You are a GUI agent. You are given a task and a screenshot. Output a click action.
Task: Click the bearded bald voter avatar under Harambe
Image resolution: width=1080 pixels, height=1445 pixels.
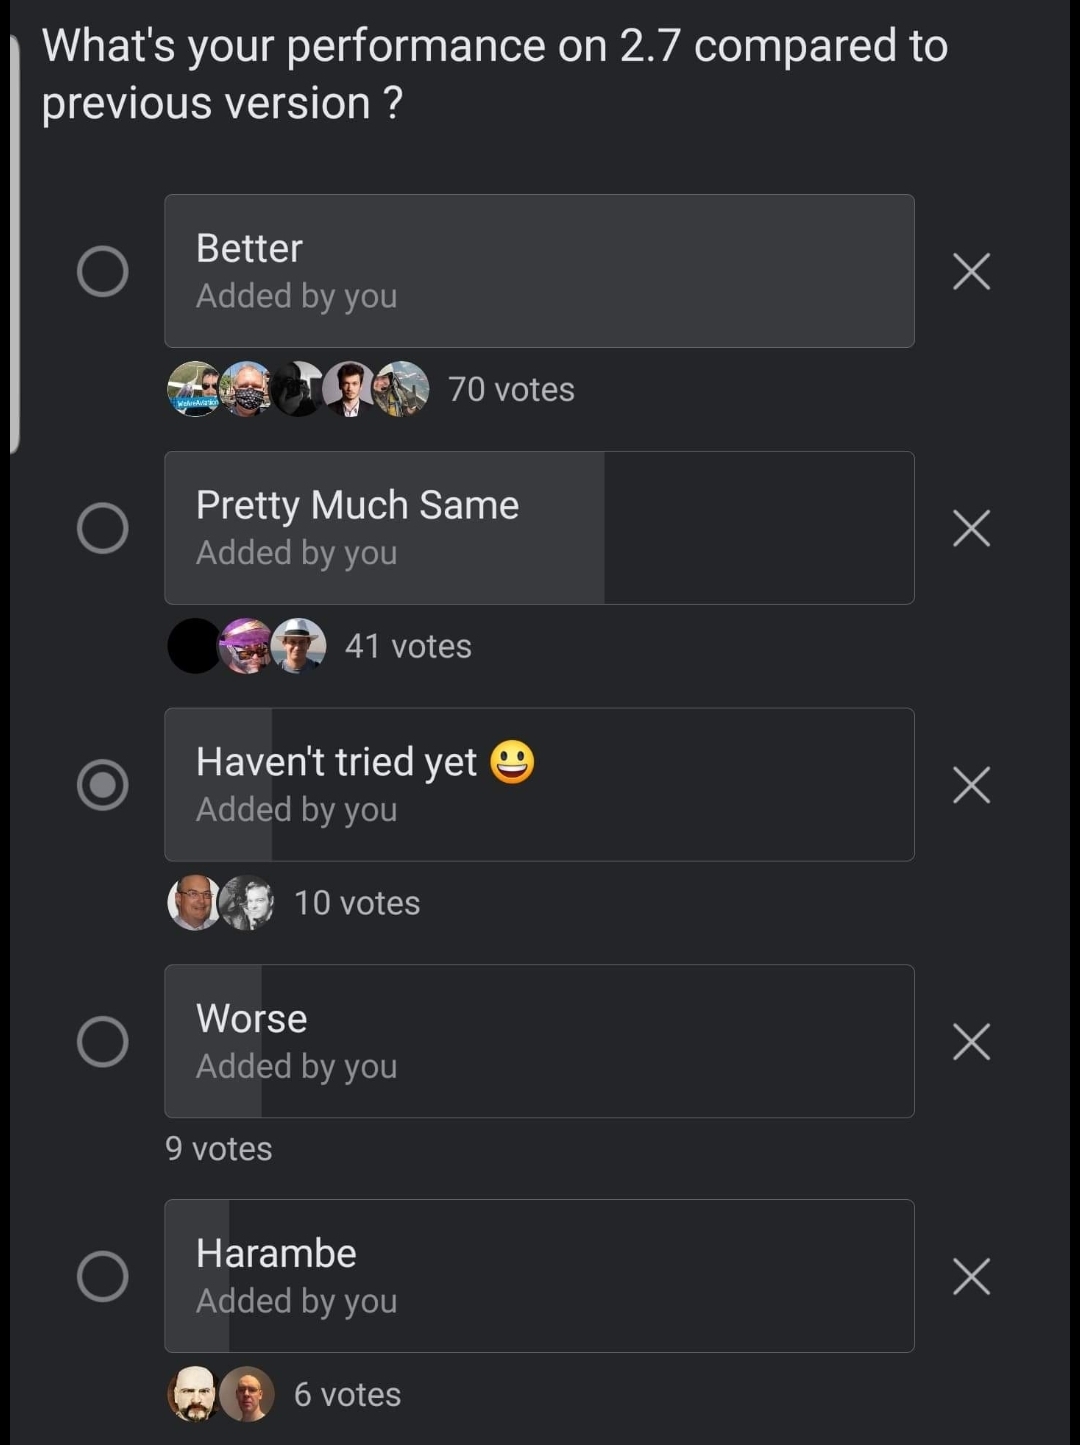[x=194, y=1394]
